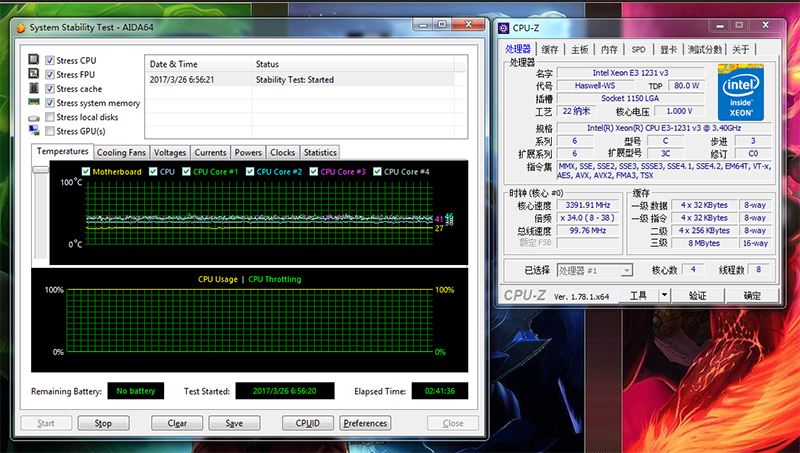800x453 pixels.
Task: Open the 缓存 tab in CPU-Z
Action: pos(550,49)
